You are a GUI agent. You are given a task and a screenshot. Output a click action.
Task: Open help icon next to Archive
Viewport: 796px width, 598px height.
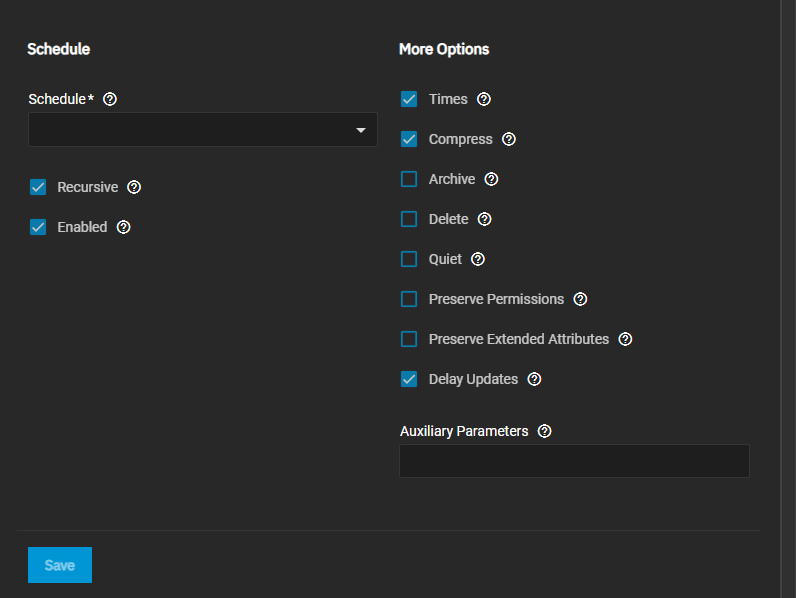click(491, 179)
